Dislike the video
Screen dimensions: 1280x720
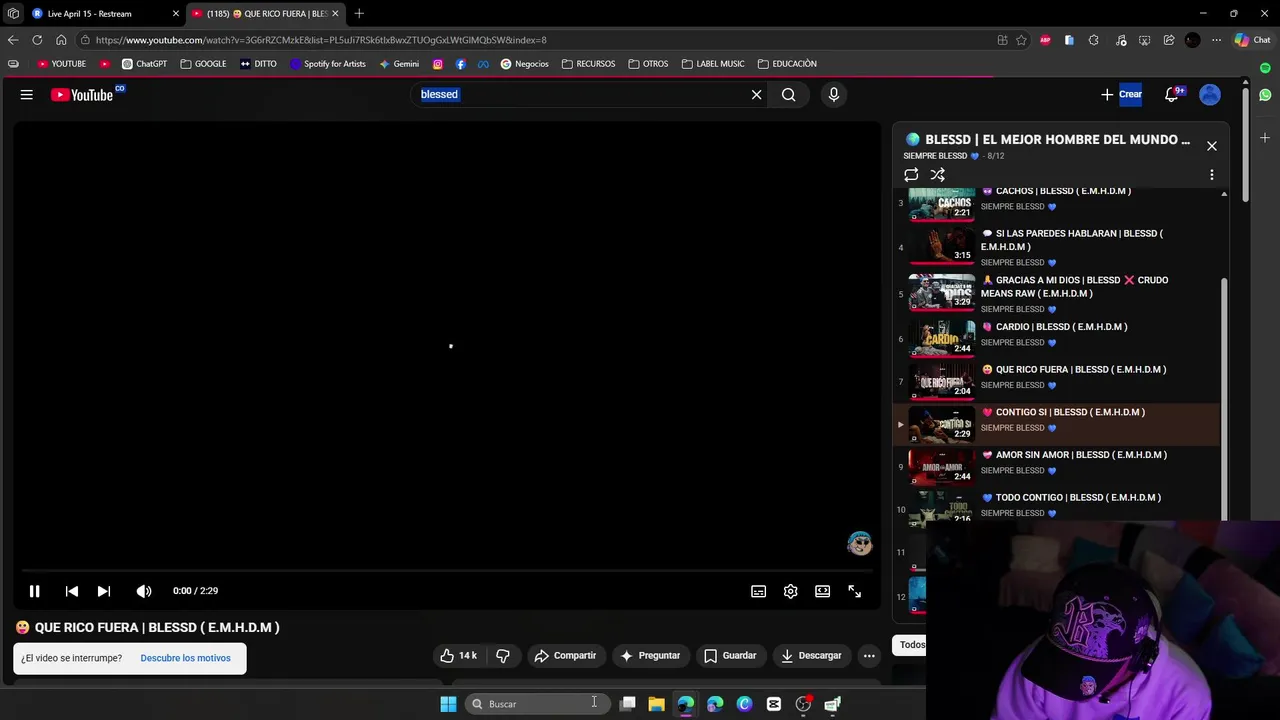(503, 655)
